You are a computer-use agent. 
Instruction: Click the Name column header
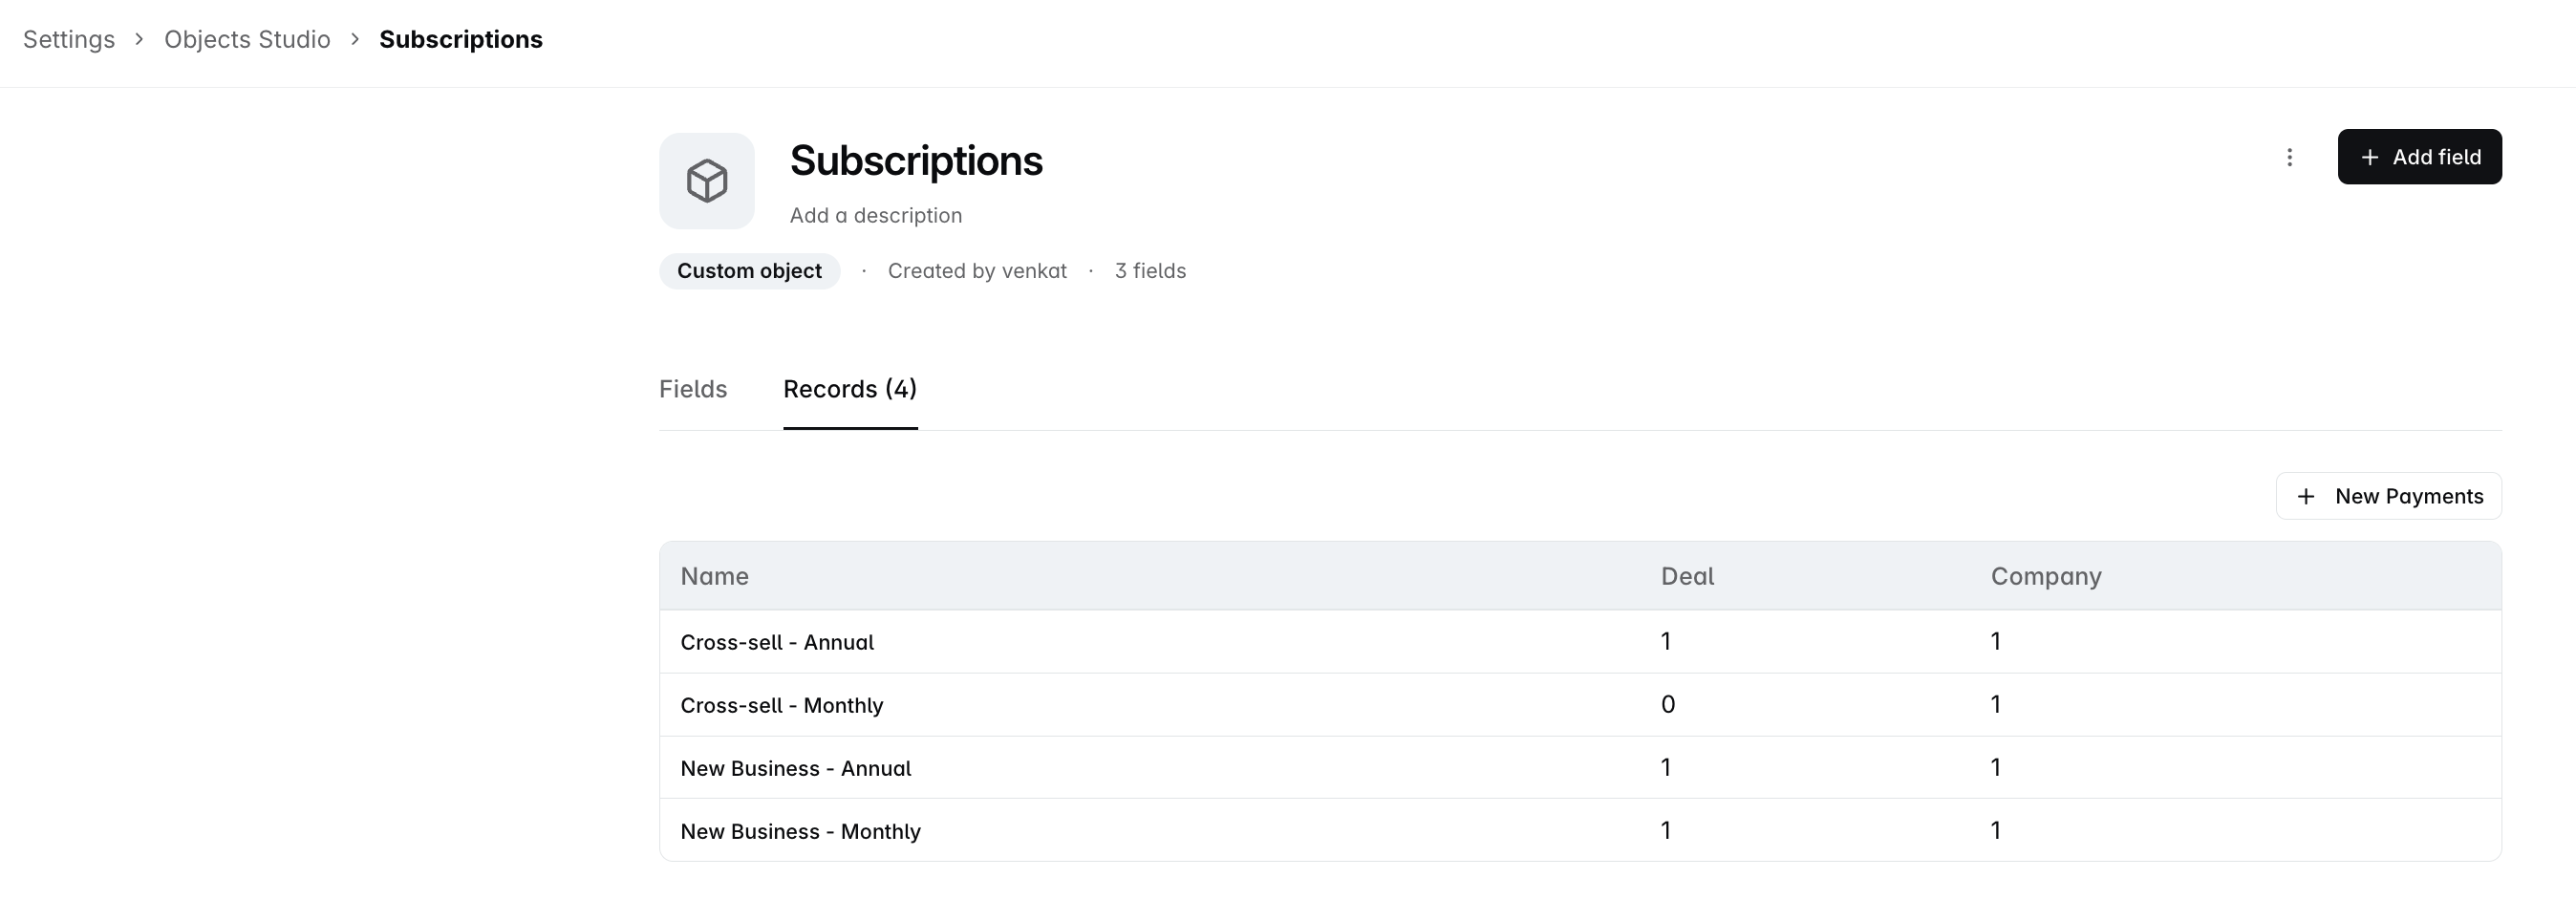714,576
